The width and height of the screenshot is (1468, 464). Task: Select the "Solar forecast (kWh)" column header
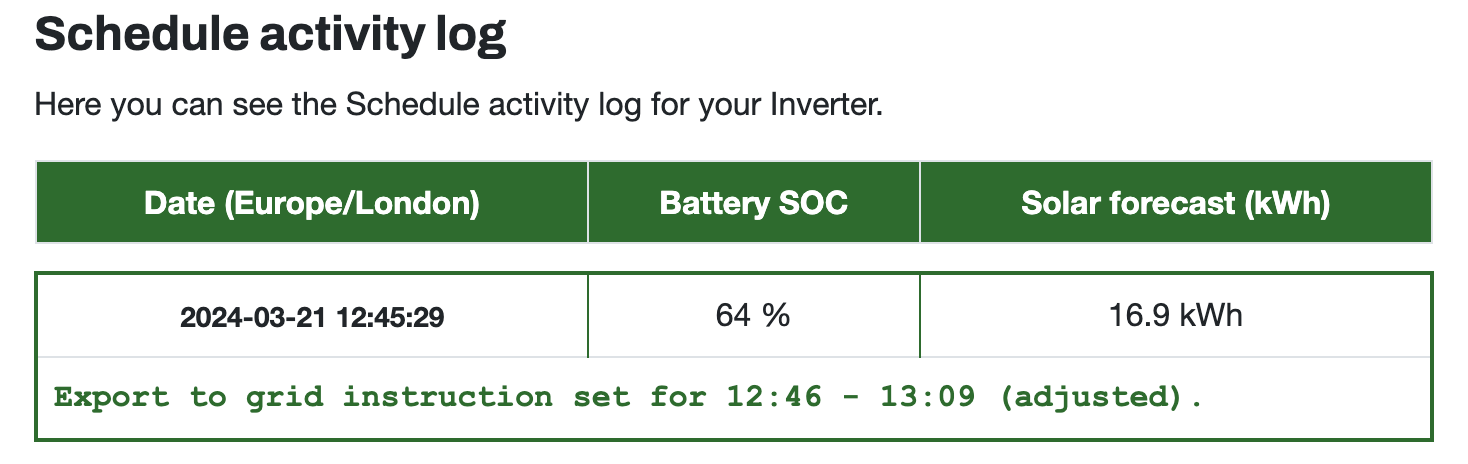click(x=1176, y=203)
